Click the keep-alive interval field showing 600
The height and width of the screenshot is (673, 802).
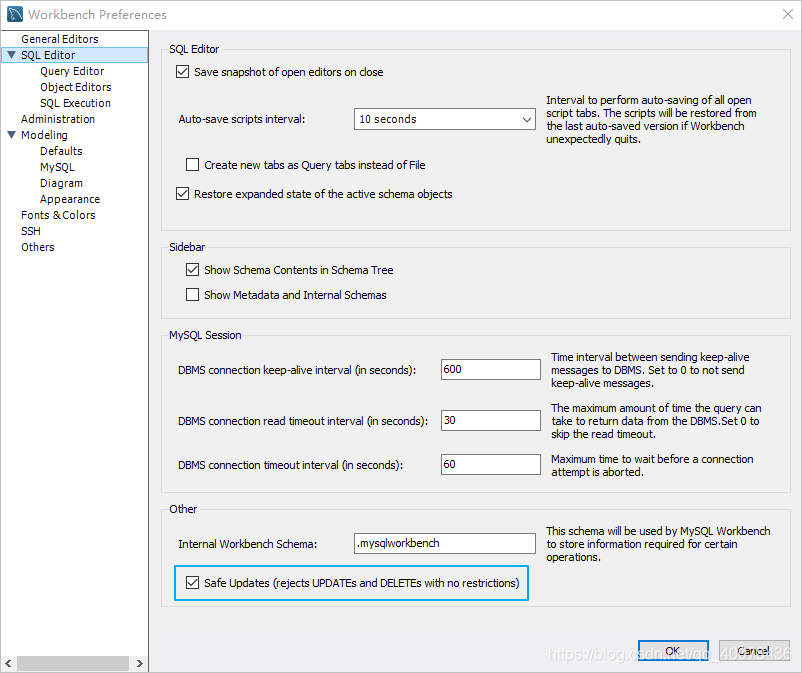[x=491, y=369]
